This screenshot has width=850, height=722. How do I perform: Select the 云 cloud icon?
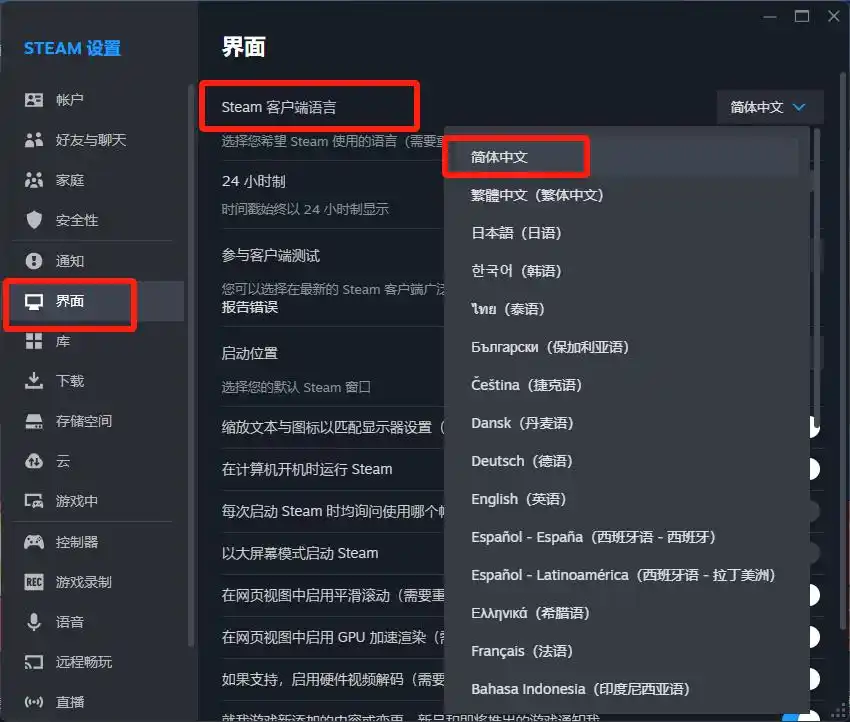click(34, 461)
